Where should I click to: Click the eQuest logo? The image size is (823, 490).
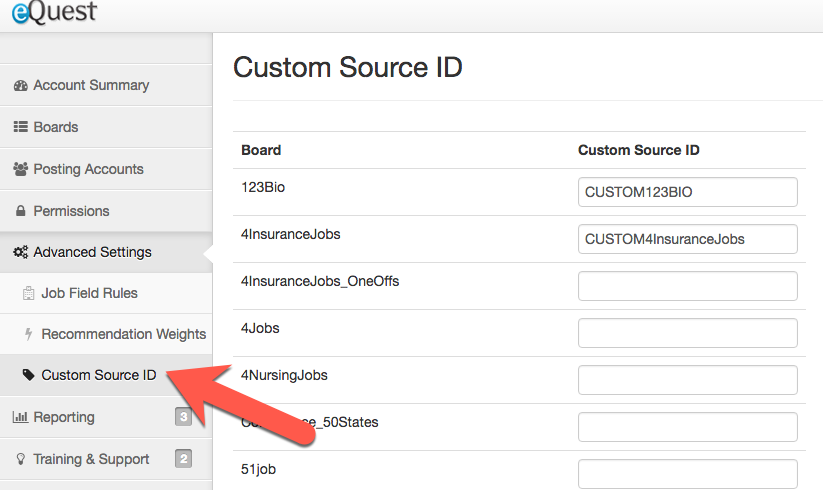point(55,12)
